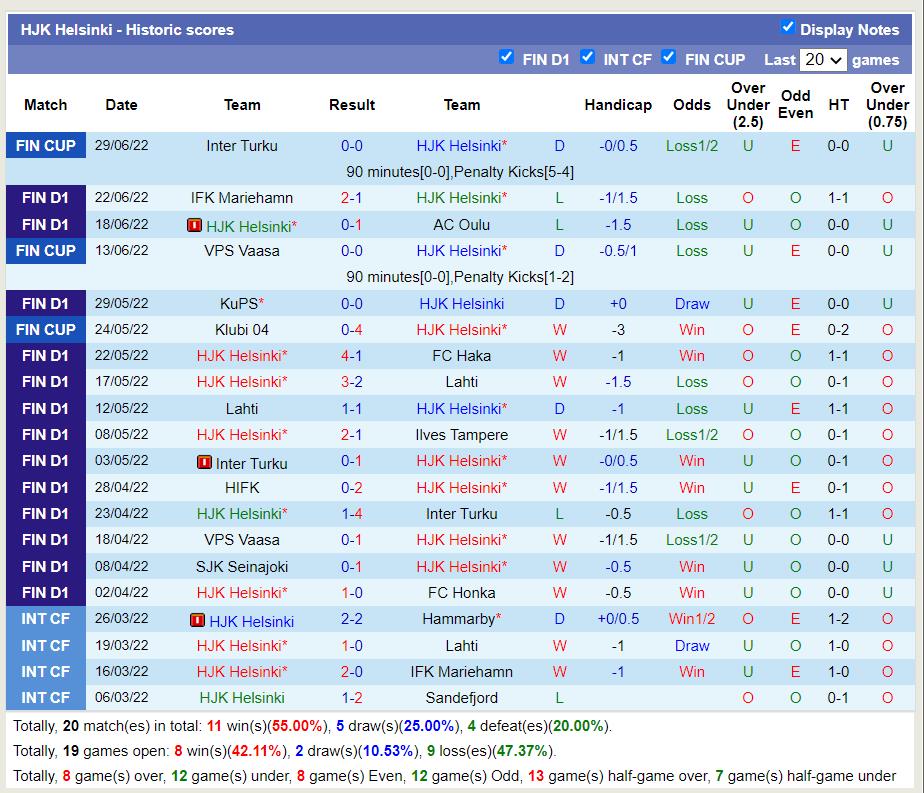The image size is (924, 793).
Task: Disable the FIN CUP filter checkbox
Action: coord(668,57)
